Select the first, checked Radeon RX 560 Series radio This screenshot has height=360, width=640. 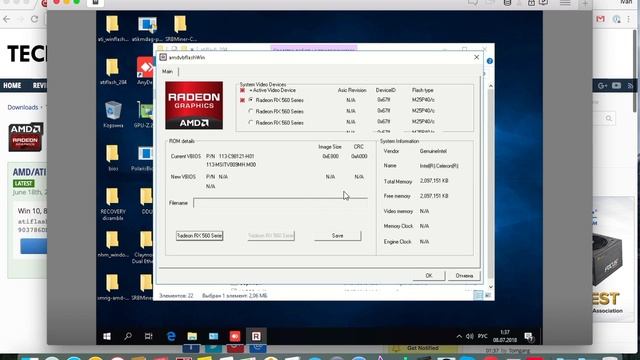coord(251,100)
